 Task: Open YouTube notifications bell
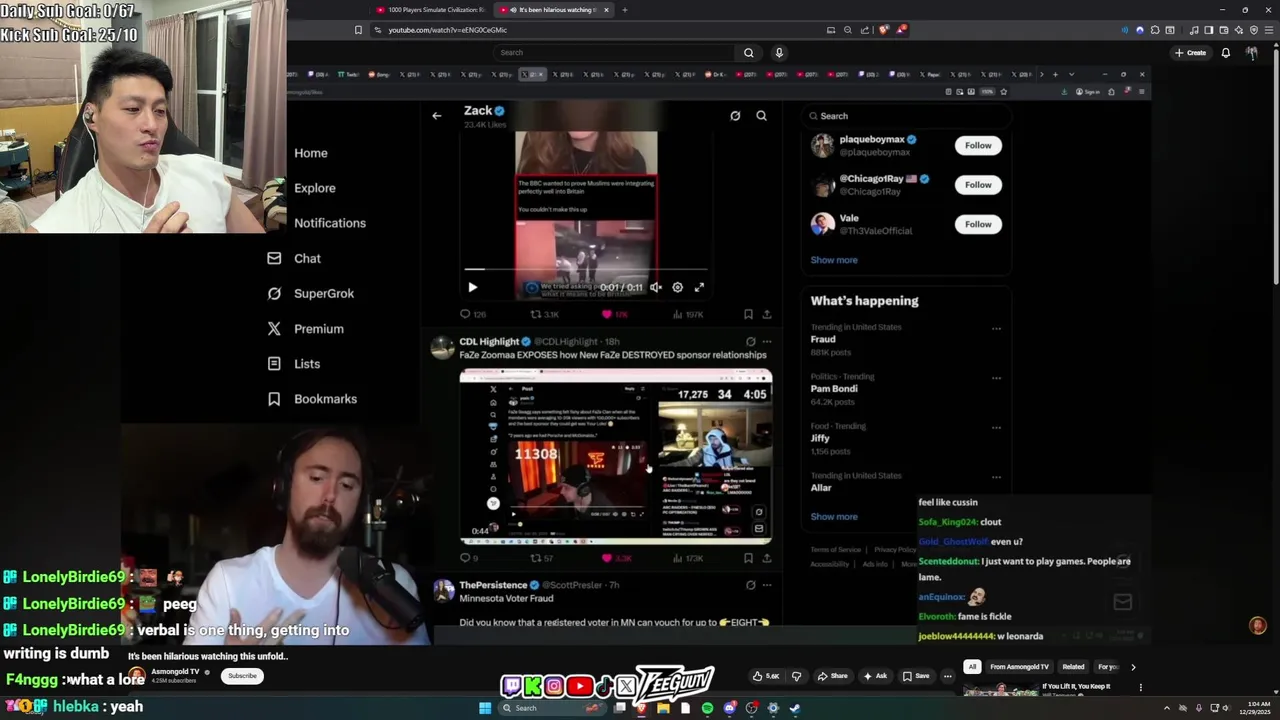1225,52
